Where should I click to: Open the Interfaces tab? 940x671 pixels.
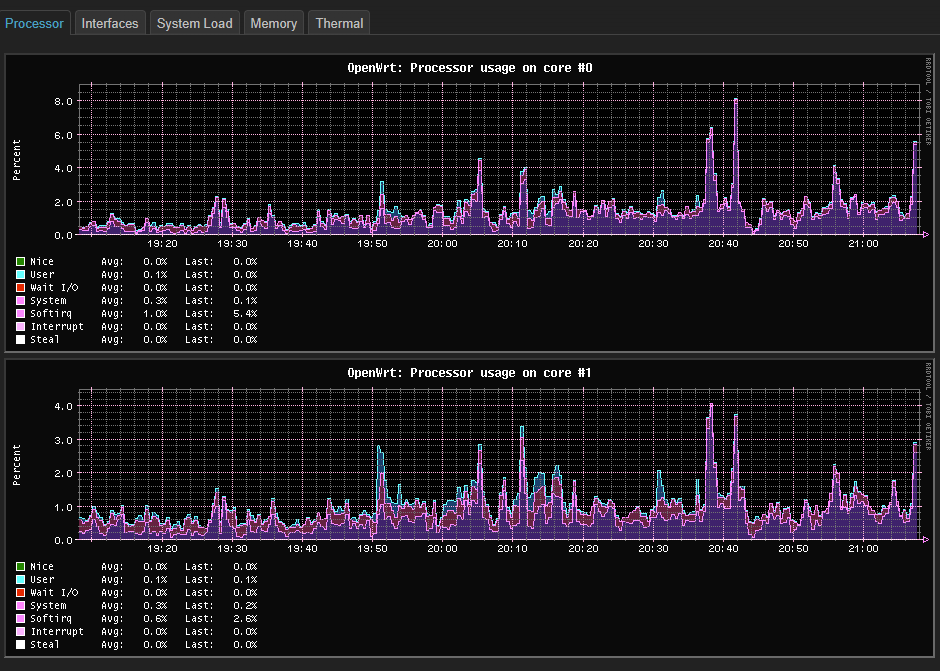(110, 23)
